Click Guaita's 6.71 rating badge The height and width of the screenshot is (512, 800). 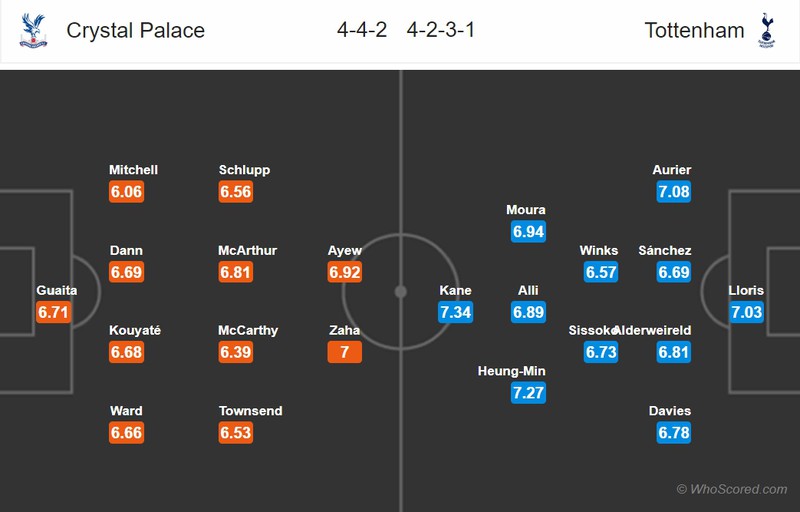coord(54,312)
